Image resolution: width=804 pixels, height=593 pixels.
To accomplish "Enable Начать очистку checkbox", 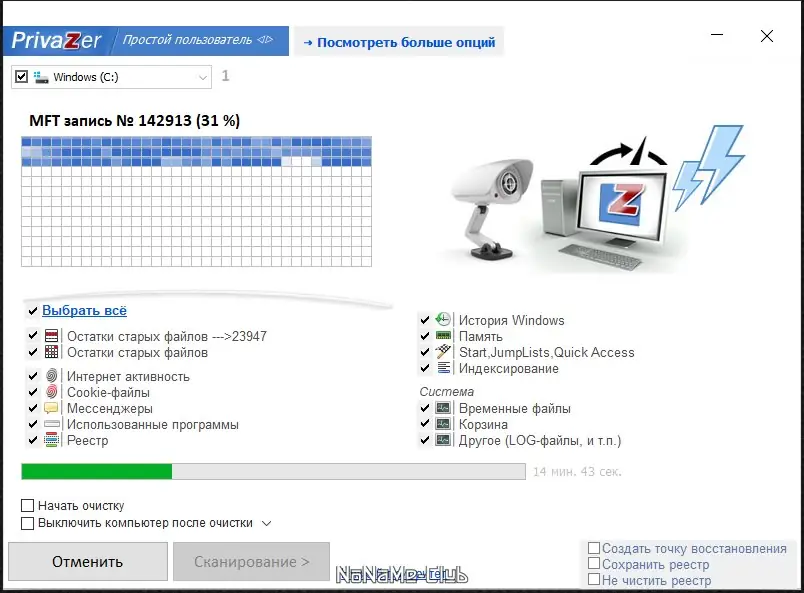I will [x=27, y=505].
